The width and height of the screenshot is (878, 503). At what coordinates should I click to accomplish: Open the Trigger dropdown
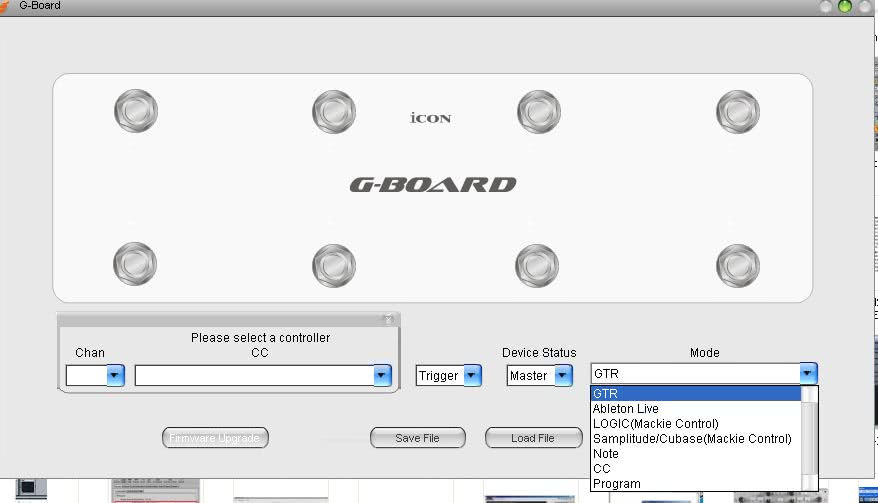pos(448,375)
